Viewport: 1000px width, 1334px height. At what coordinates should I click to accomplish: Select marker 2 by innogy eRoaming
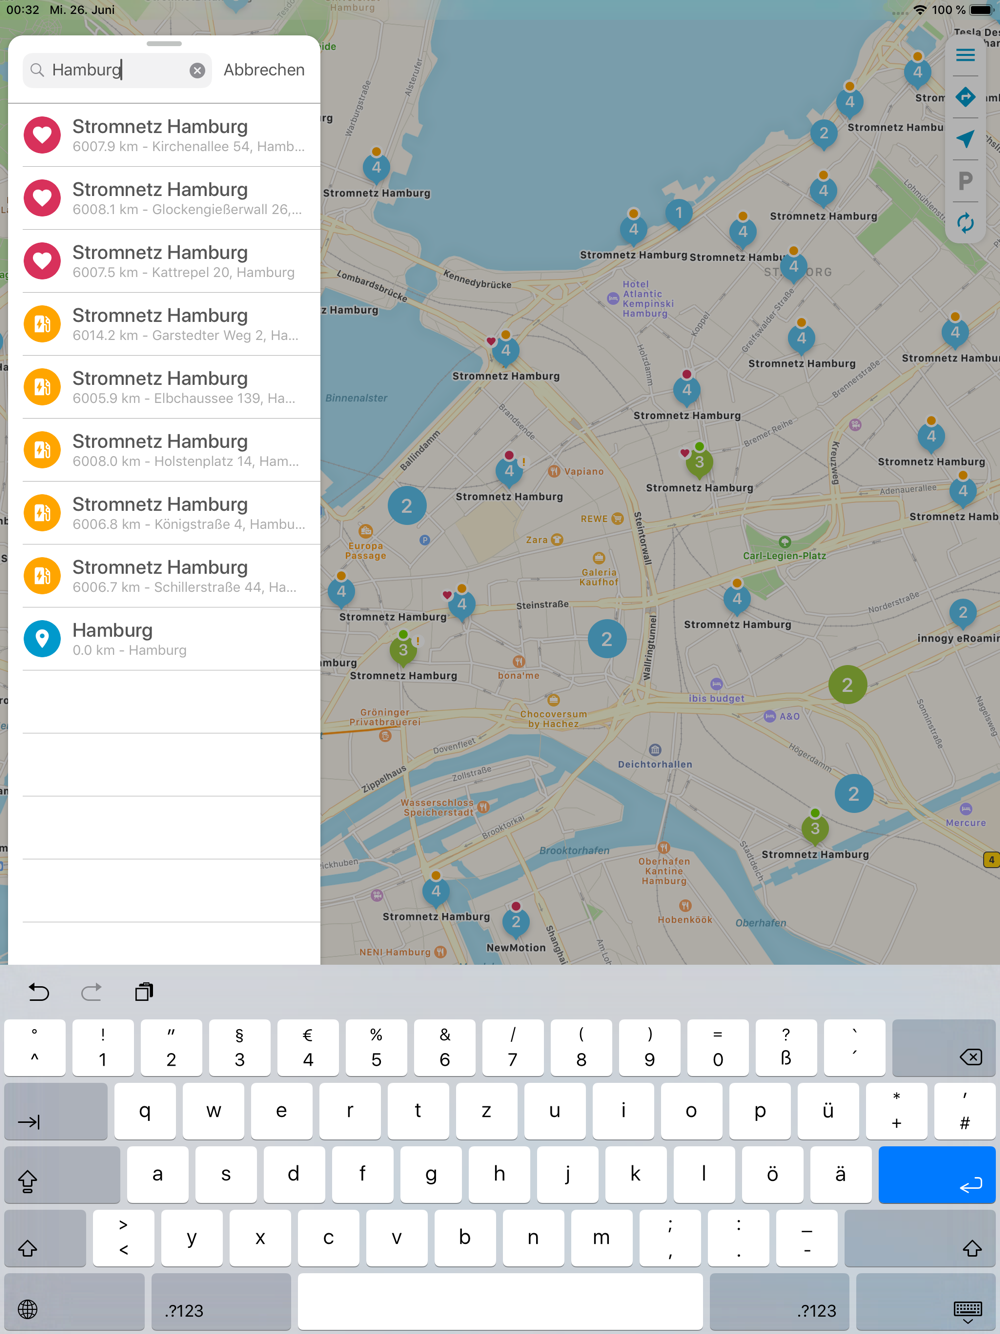point(963,612)
